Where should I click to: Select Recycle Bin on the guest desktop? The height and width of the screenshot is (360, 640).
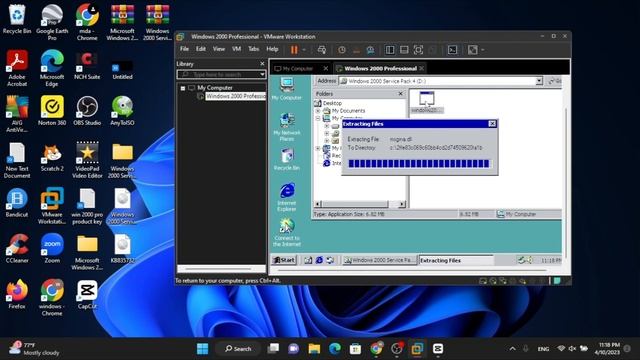pos(287,160)
